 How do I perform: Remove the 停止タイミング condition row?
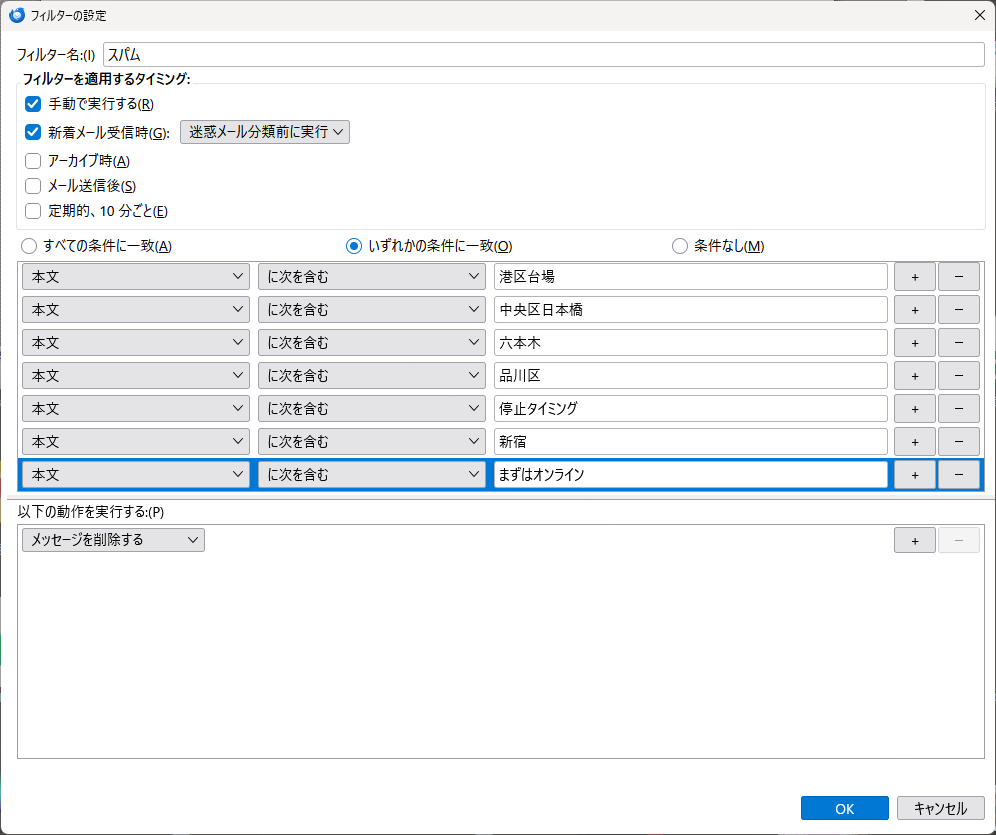click(x=959, y=409)
